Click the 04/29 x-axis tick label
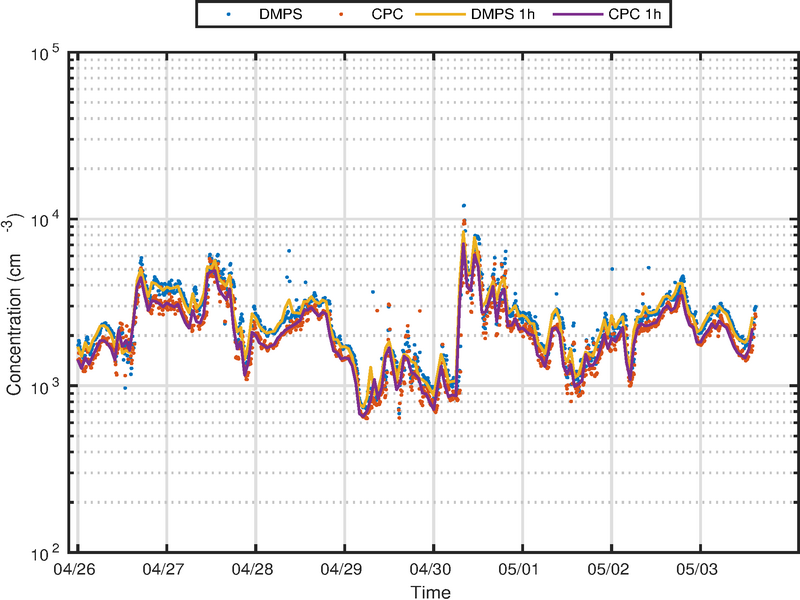This screenshot has height=600, width=800. tap(341, 569)
